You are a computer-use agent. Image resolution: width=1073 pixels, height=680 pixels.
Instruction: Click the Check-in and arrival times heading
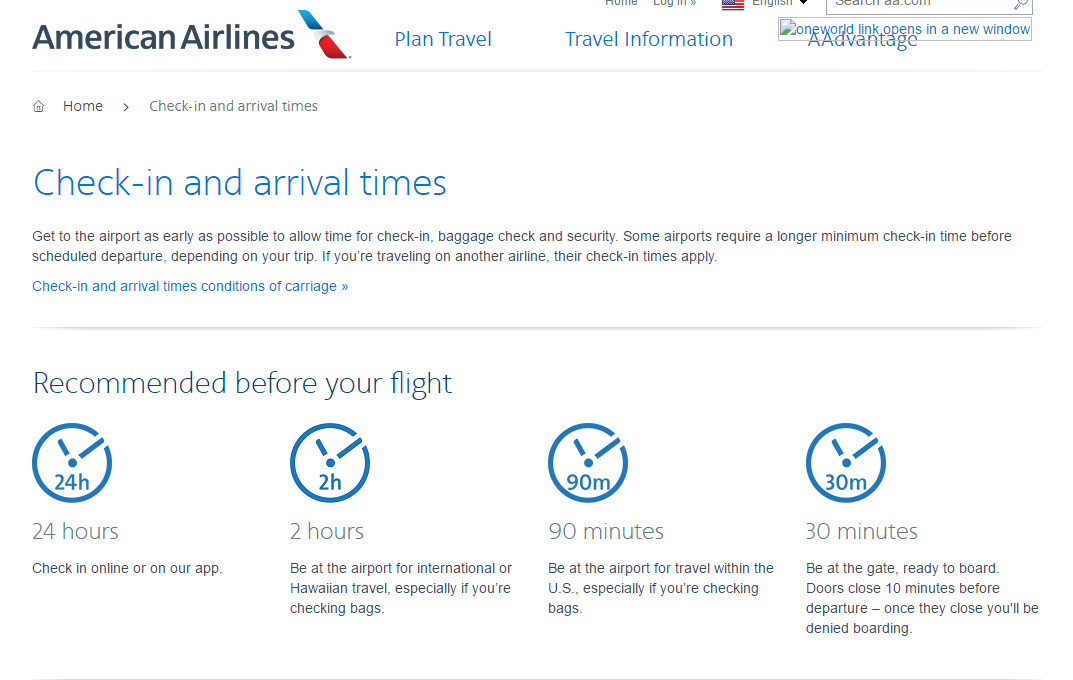240,183
